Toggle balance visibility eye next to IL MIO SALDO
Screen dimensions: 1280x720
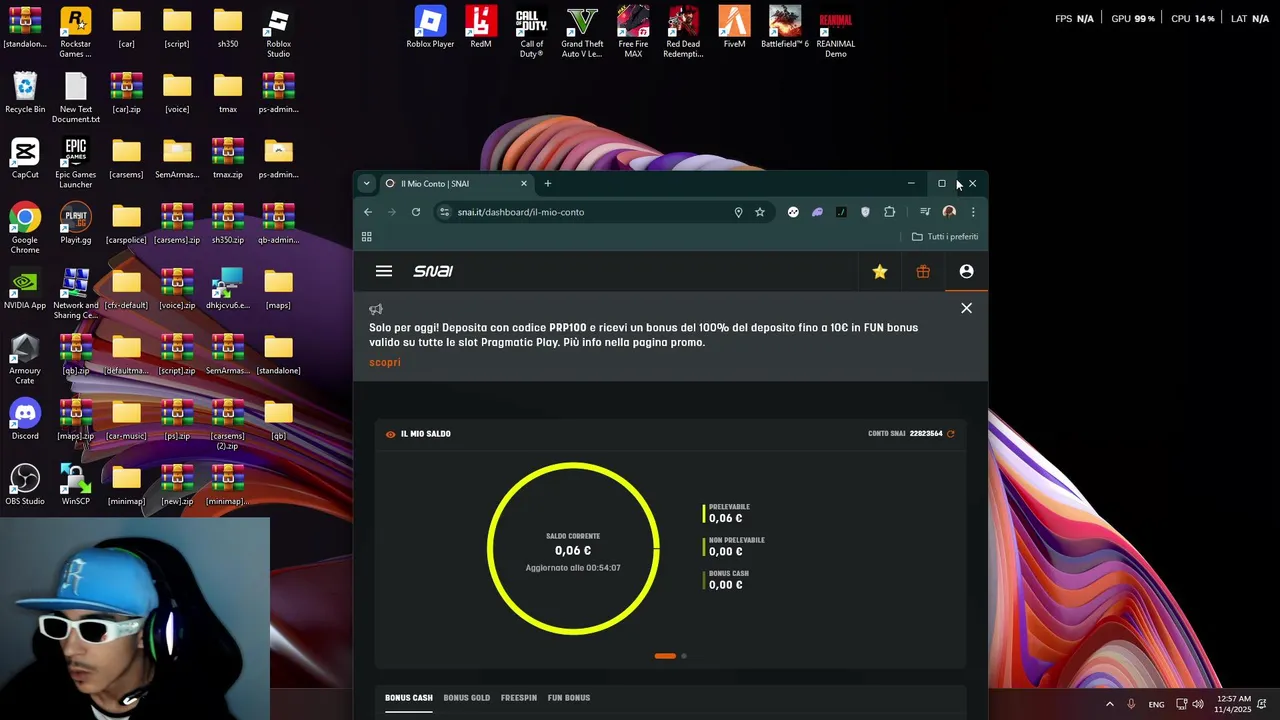tap(391, 434)
